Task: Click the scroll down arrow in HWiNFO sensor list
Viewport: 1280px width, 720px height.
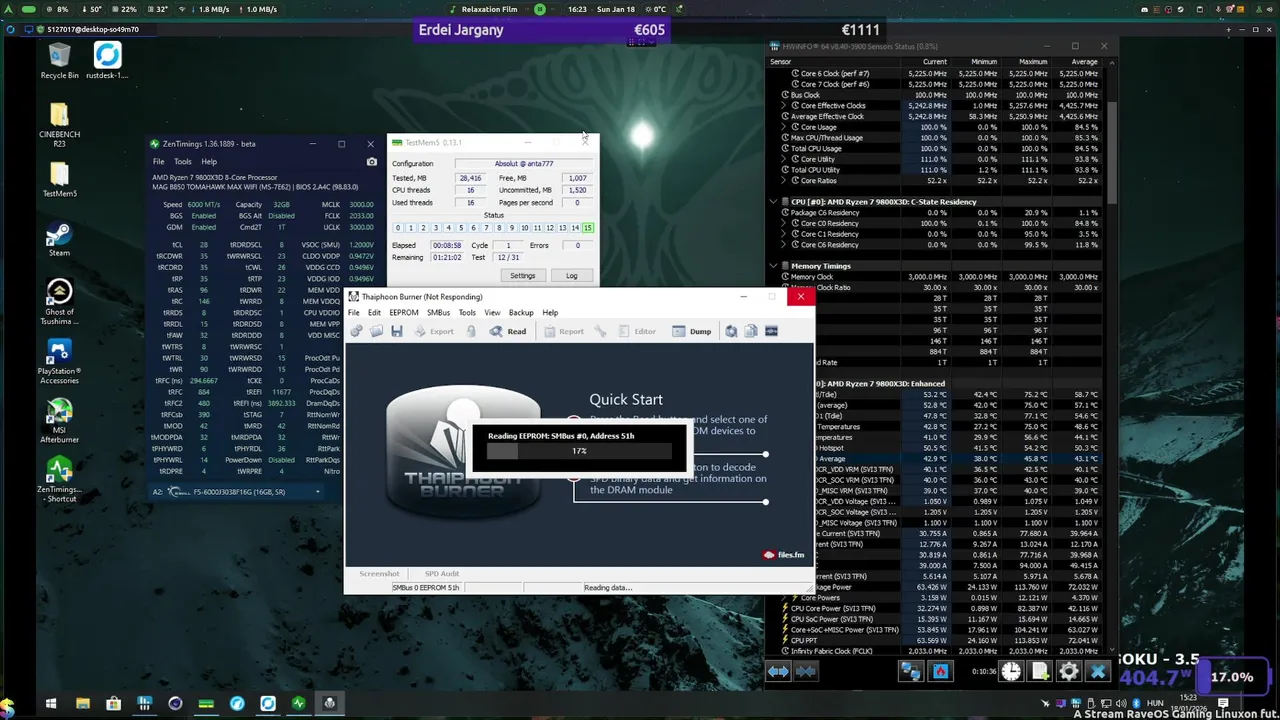Action: pos(1110,651)
